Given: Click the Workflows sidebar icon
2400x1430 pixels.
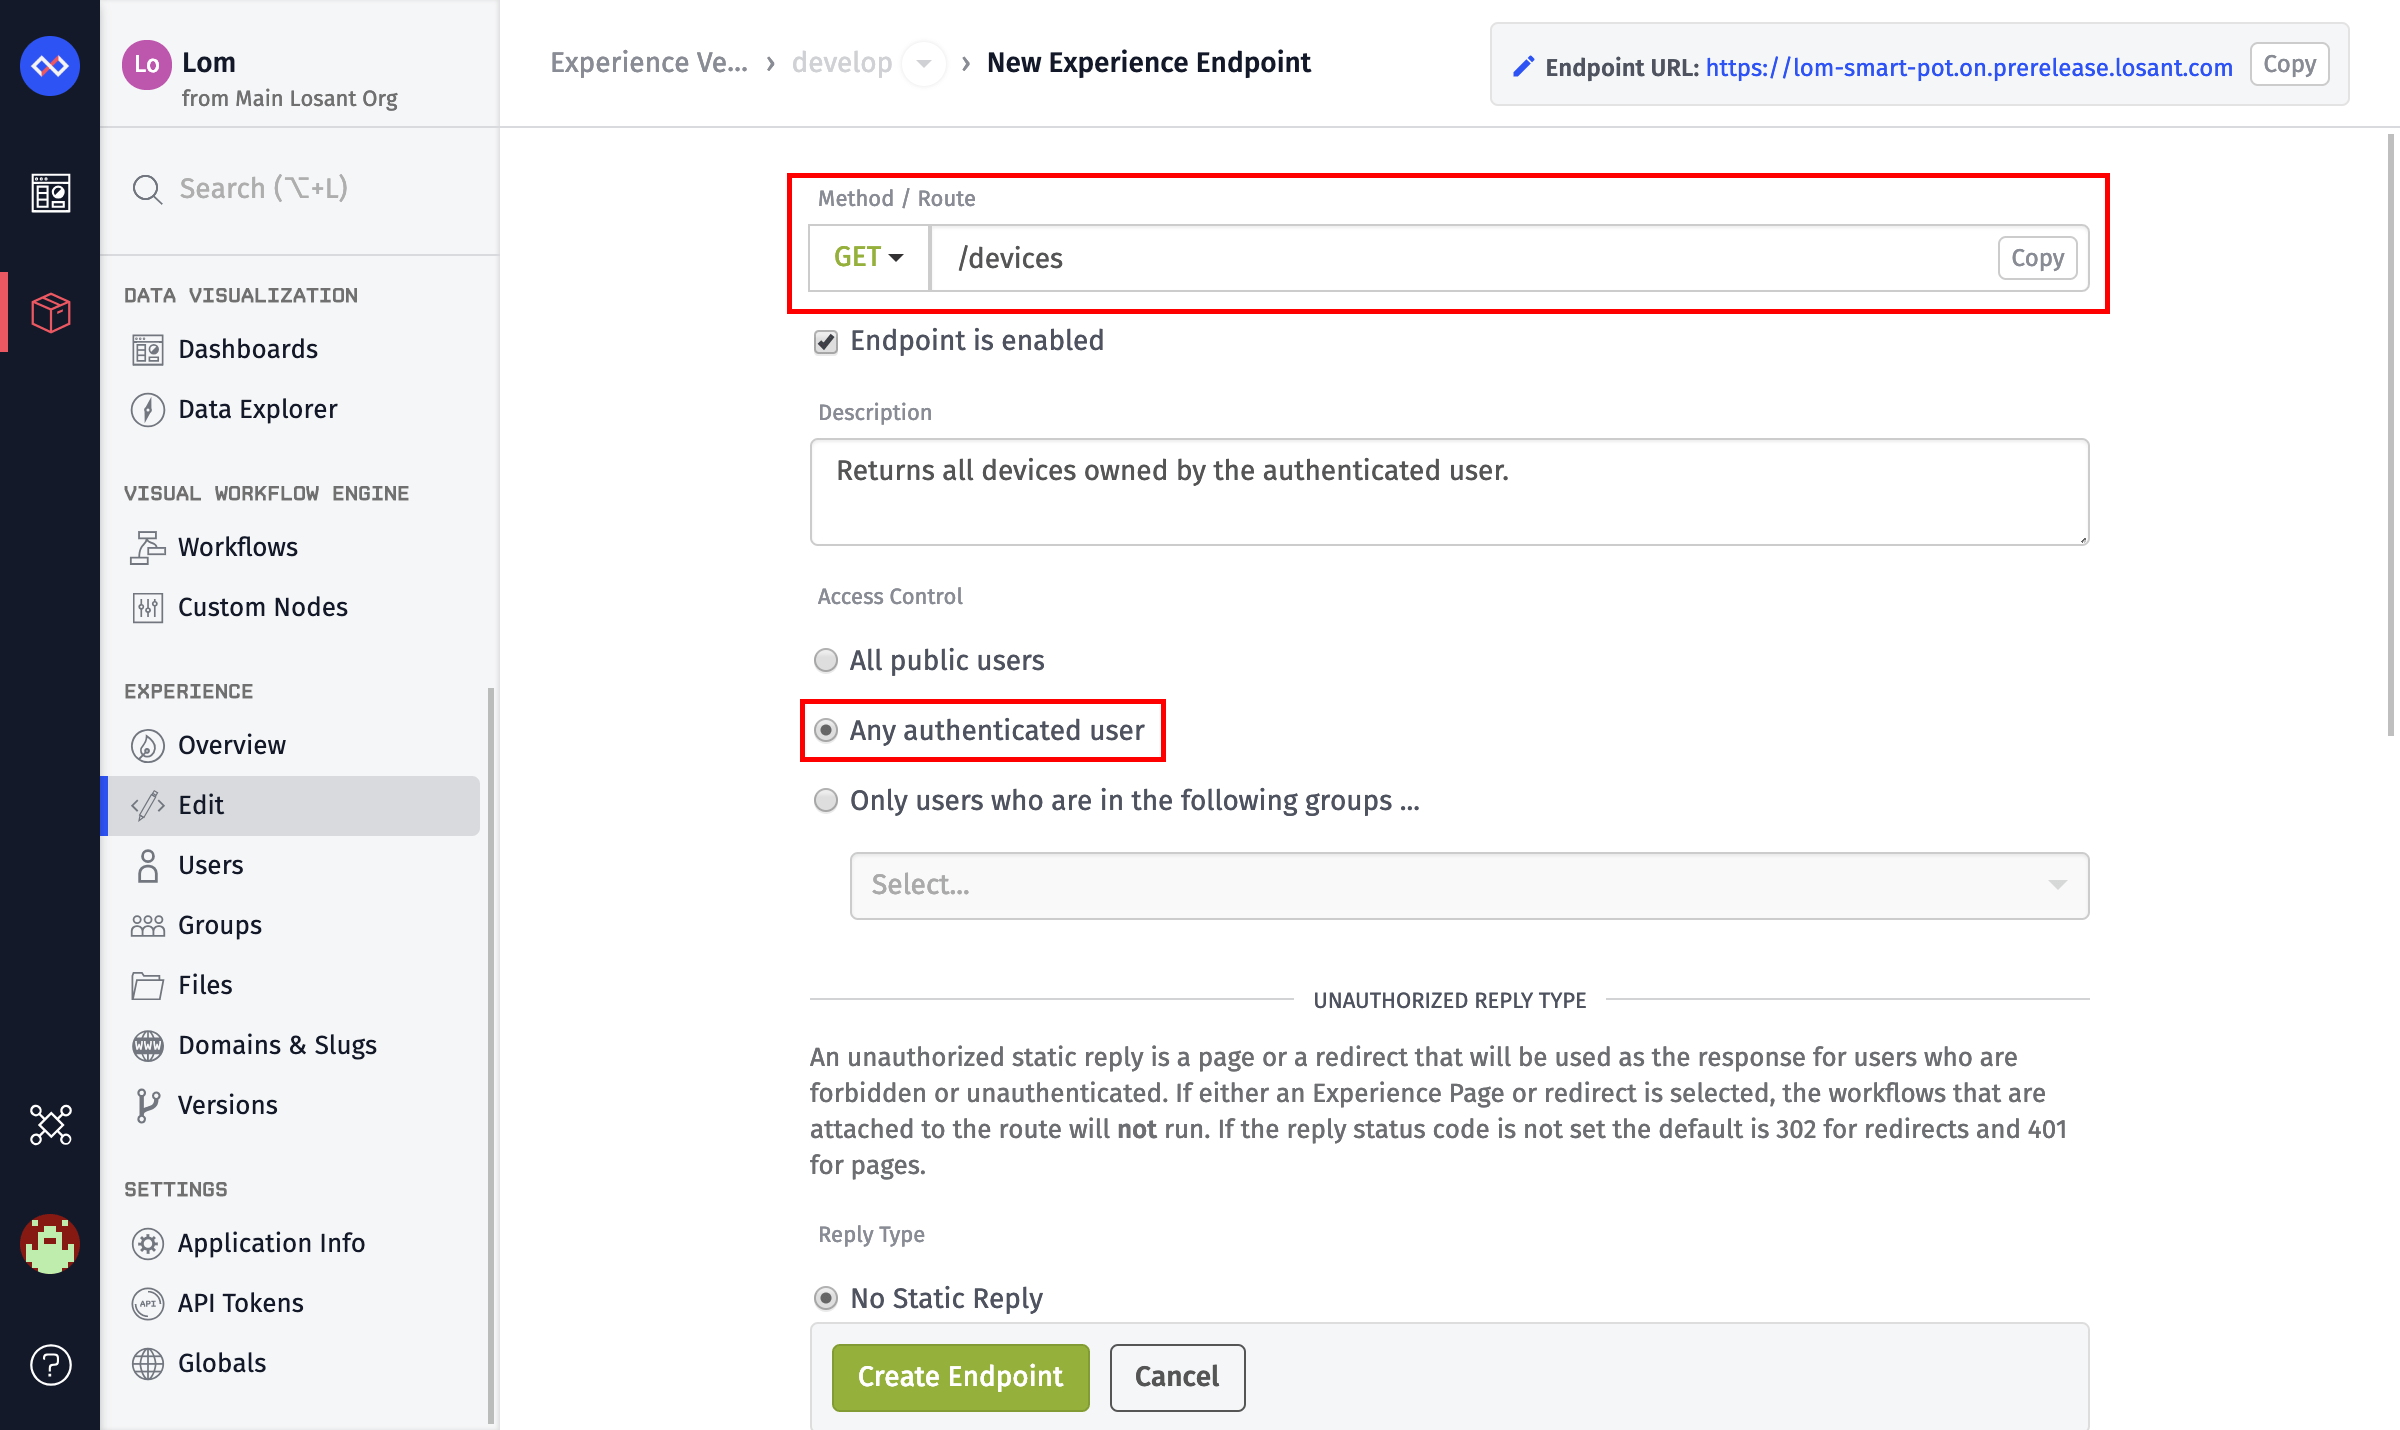Looking at the screenshot, I should click(148, 548).
